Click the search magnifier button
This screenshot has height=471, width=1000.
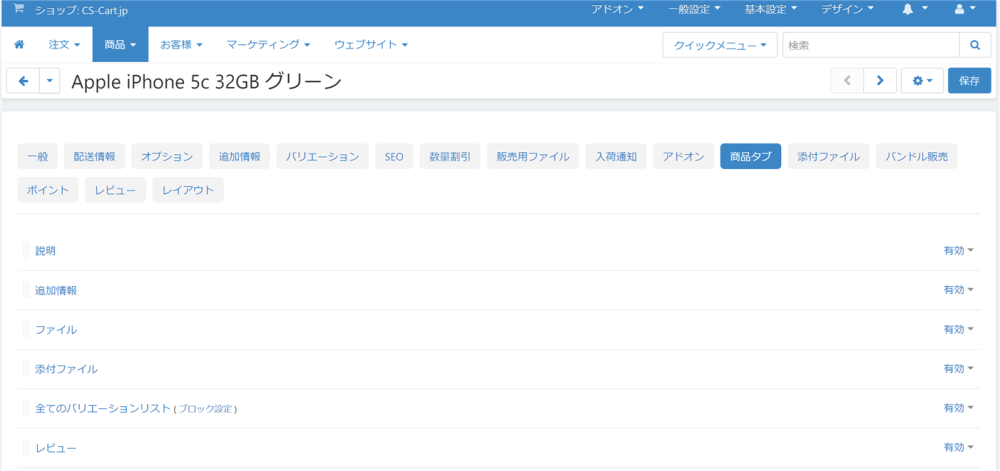point(975,45)
